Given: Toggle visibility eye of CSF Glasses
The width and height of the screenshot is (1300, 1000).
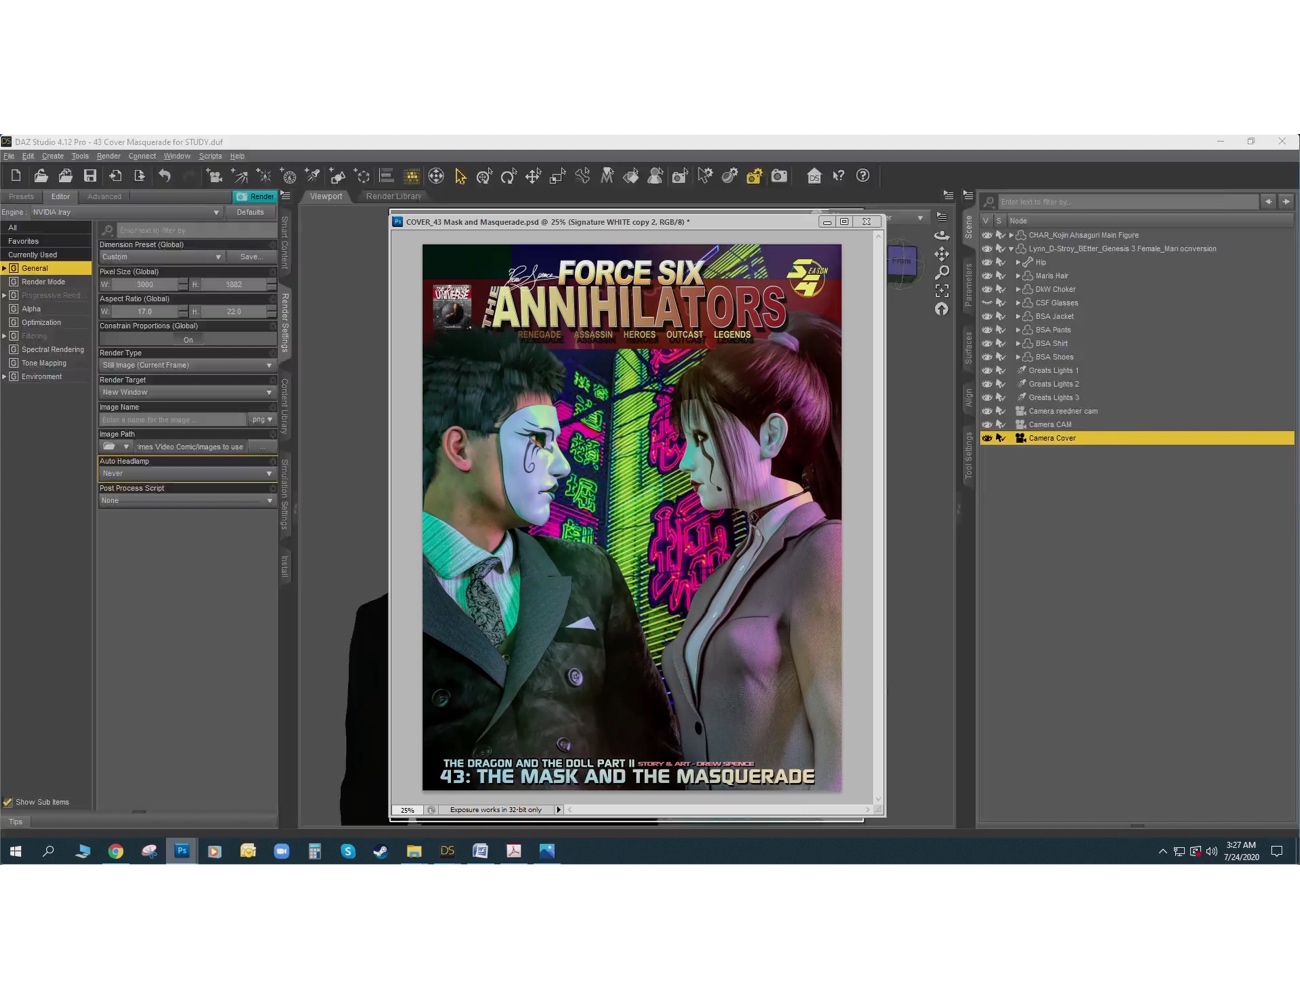Looking at the screenshot, I should [x=987, y=303].
